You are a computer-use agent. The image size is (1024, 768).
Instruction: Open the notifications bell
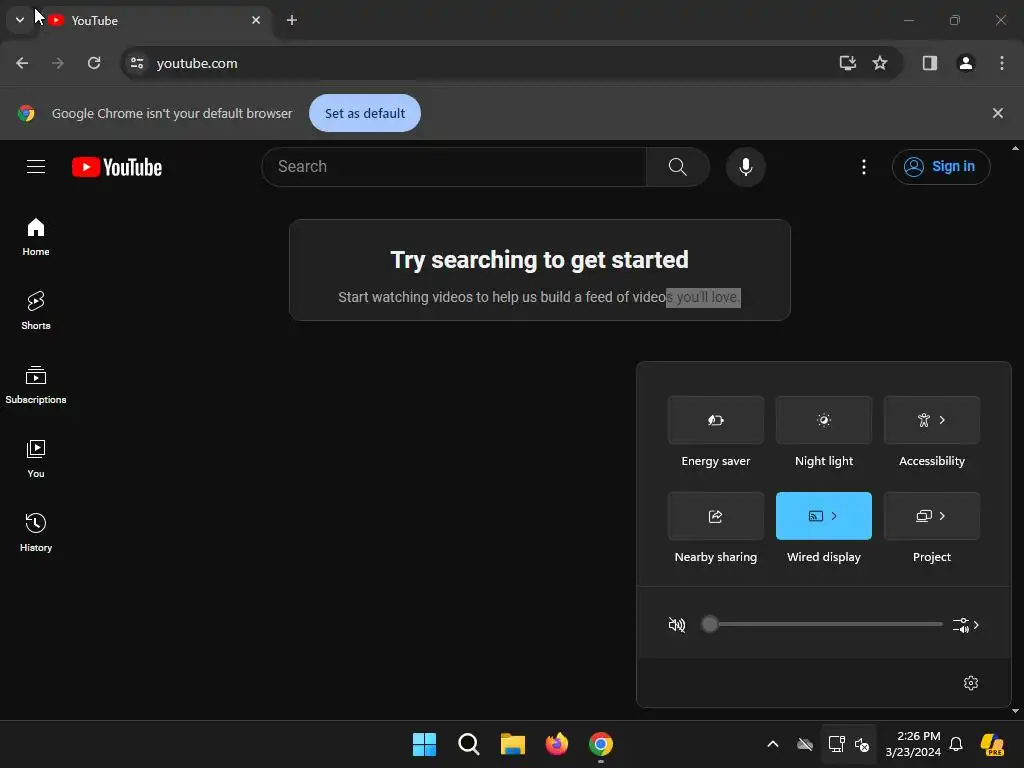point(956,744)
